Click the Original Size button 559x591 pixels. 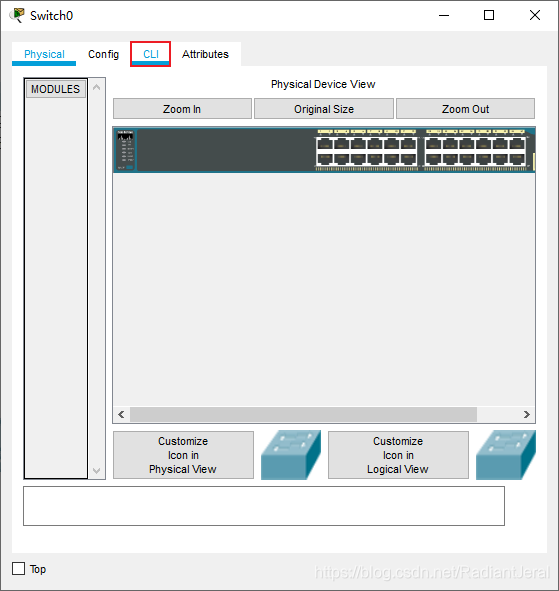click(x=324, y=109)
